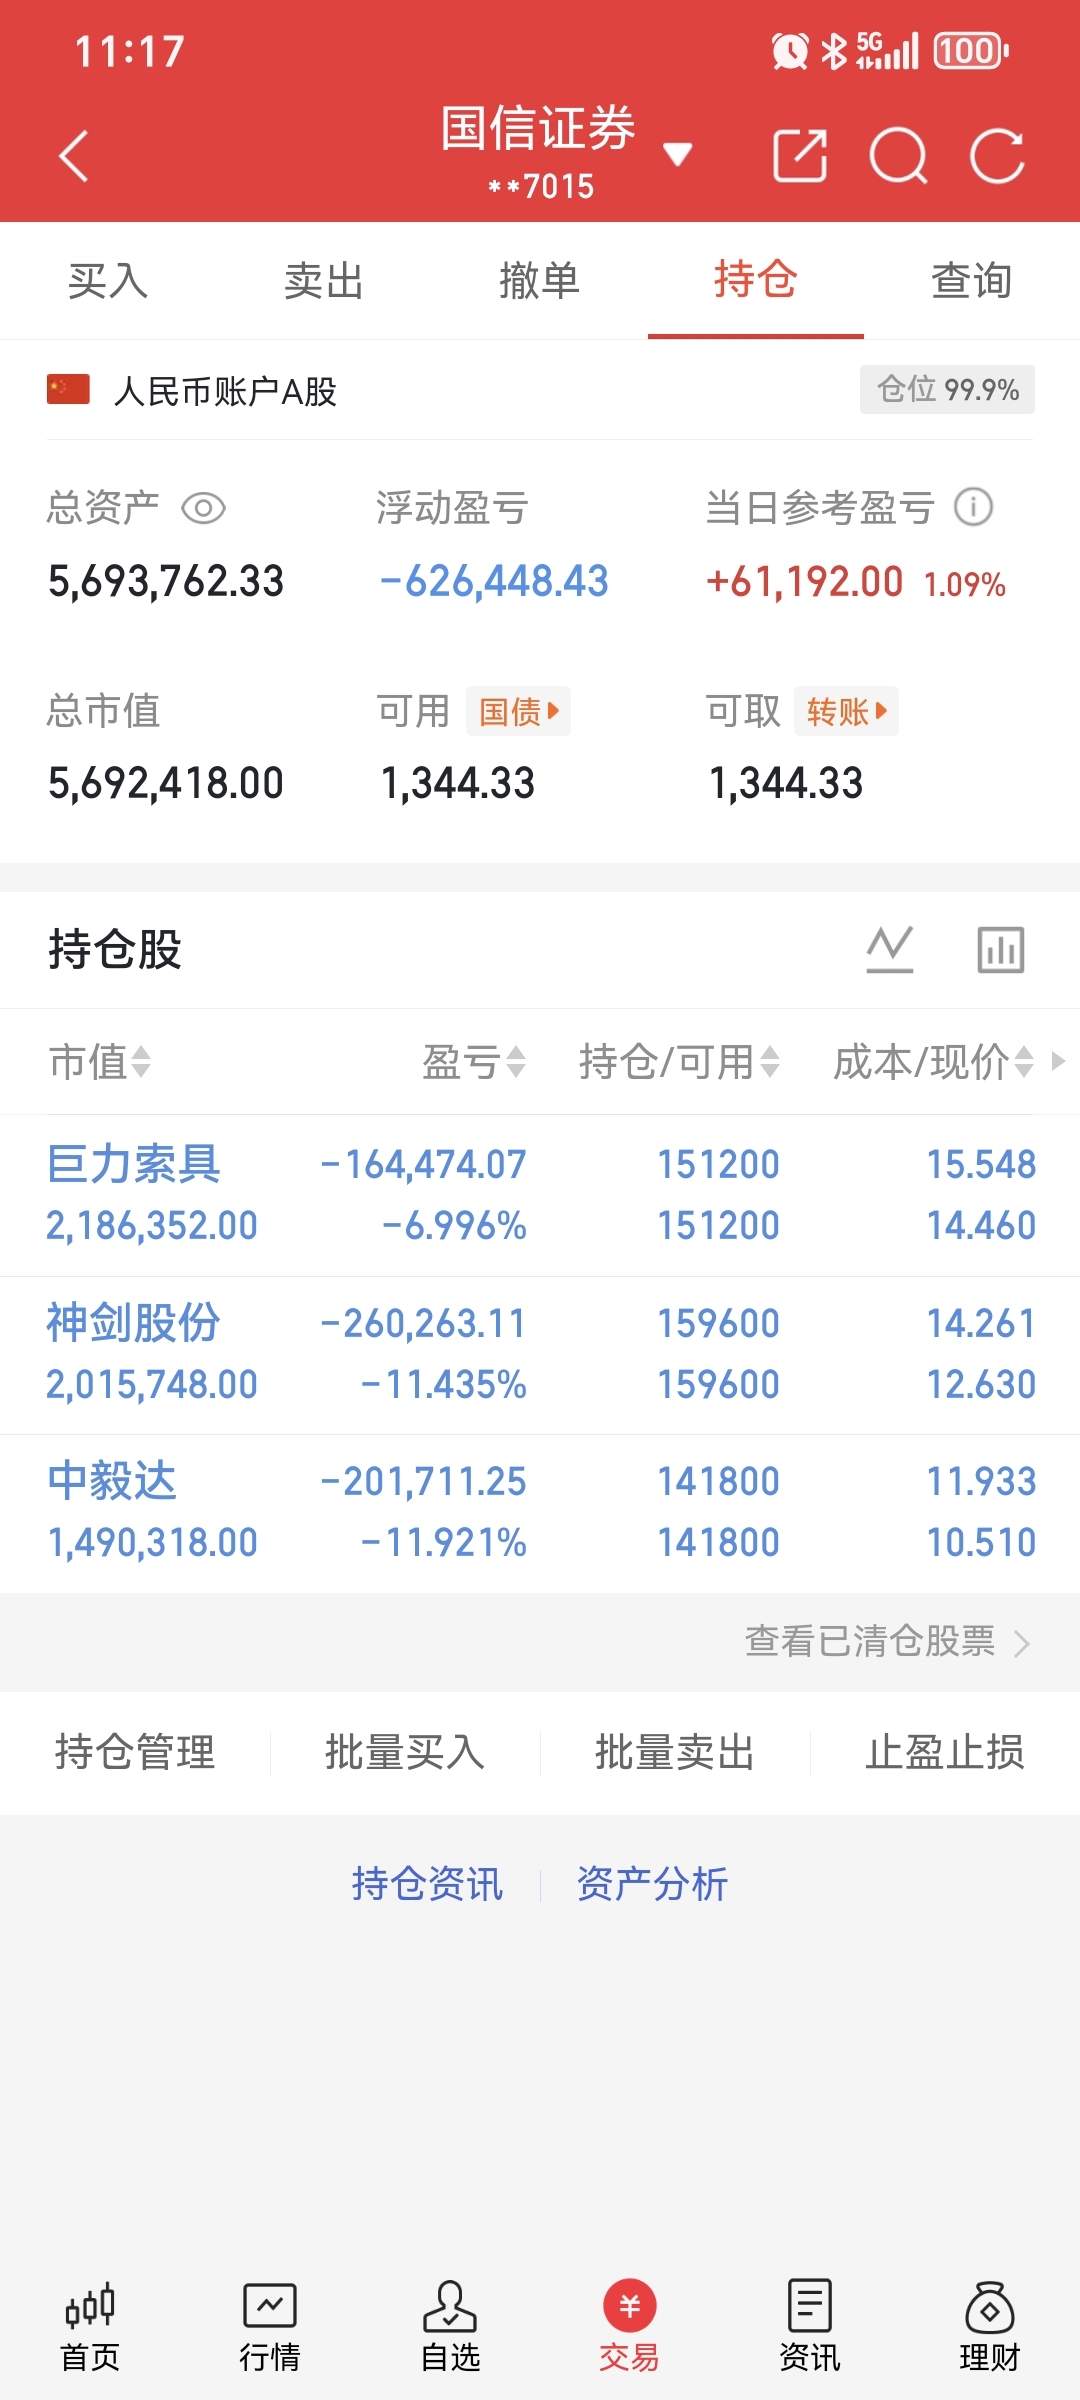This screenshot has height=2400, width=1080.
Task: Sort holdings by 市值
Action: click(100, 1062)
